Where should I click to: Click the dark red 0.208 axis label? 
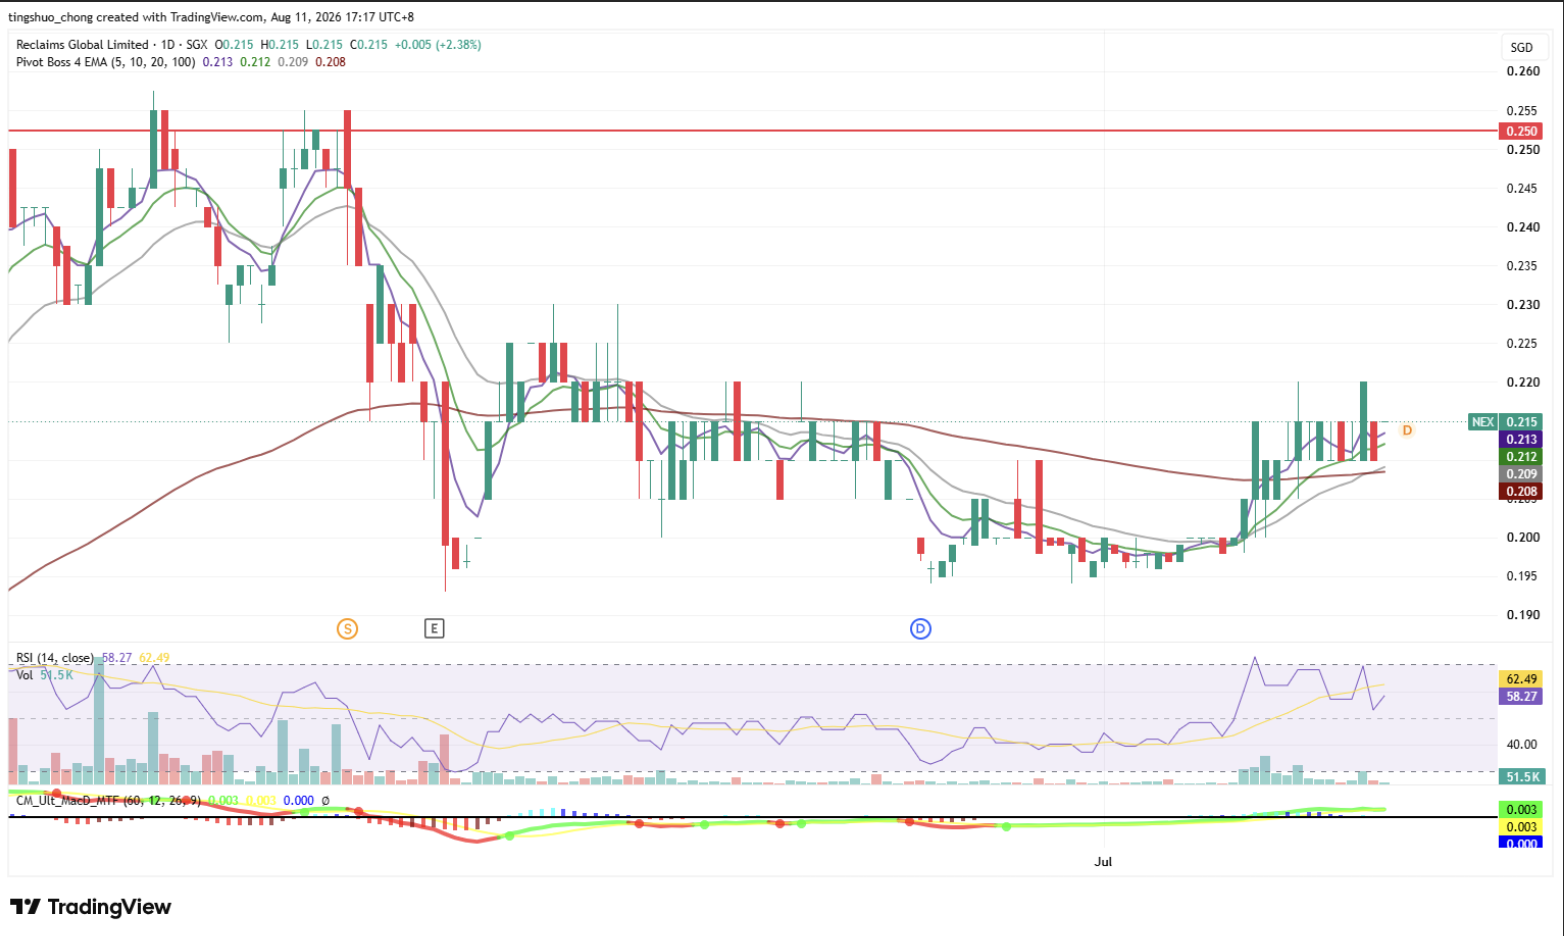tap(1521, 491)
